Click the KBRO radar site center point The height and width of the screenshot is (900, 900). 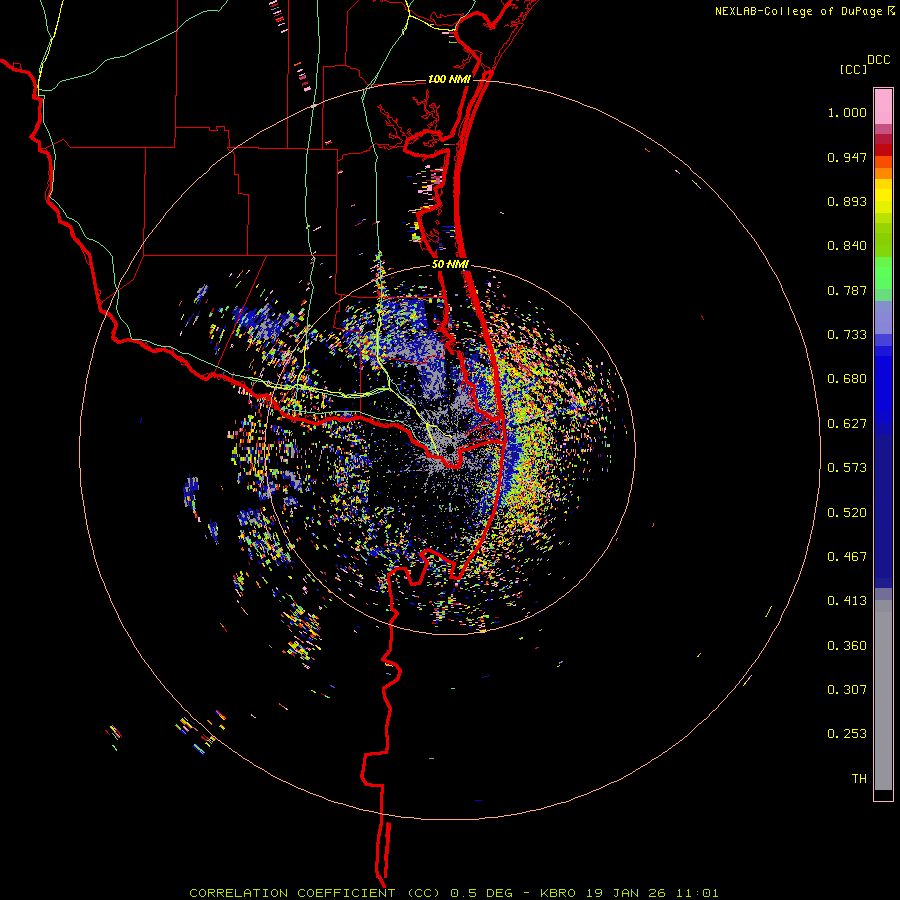pos(450,448)
